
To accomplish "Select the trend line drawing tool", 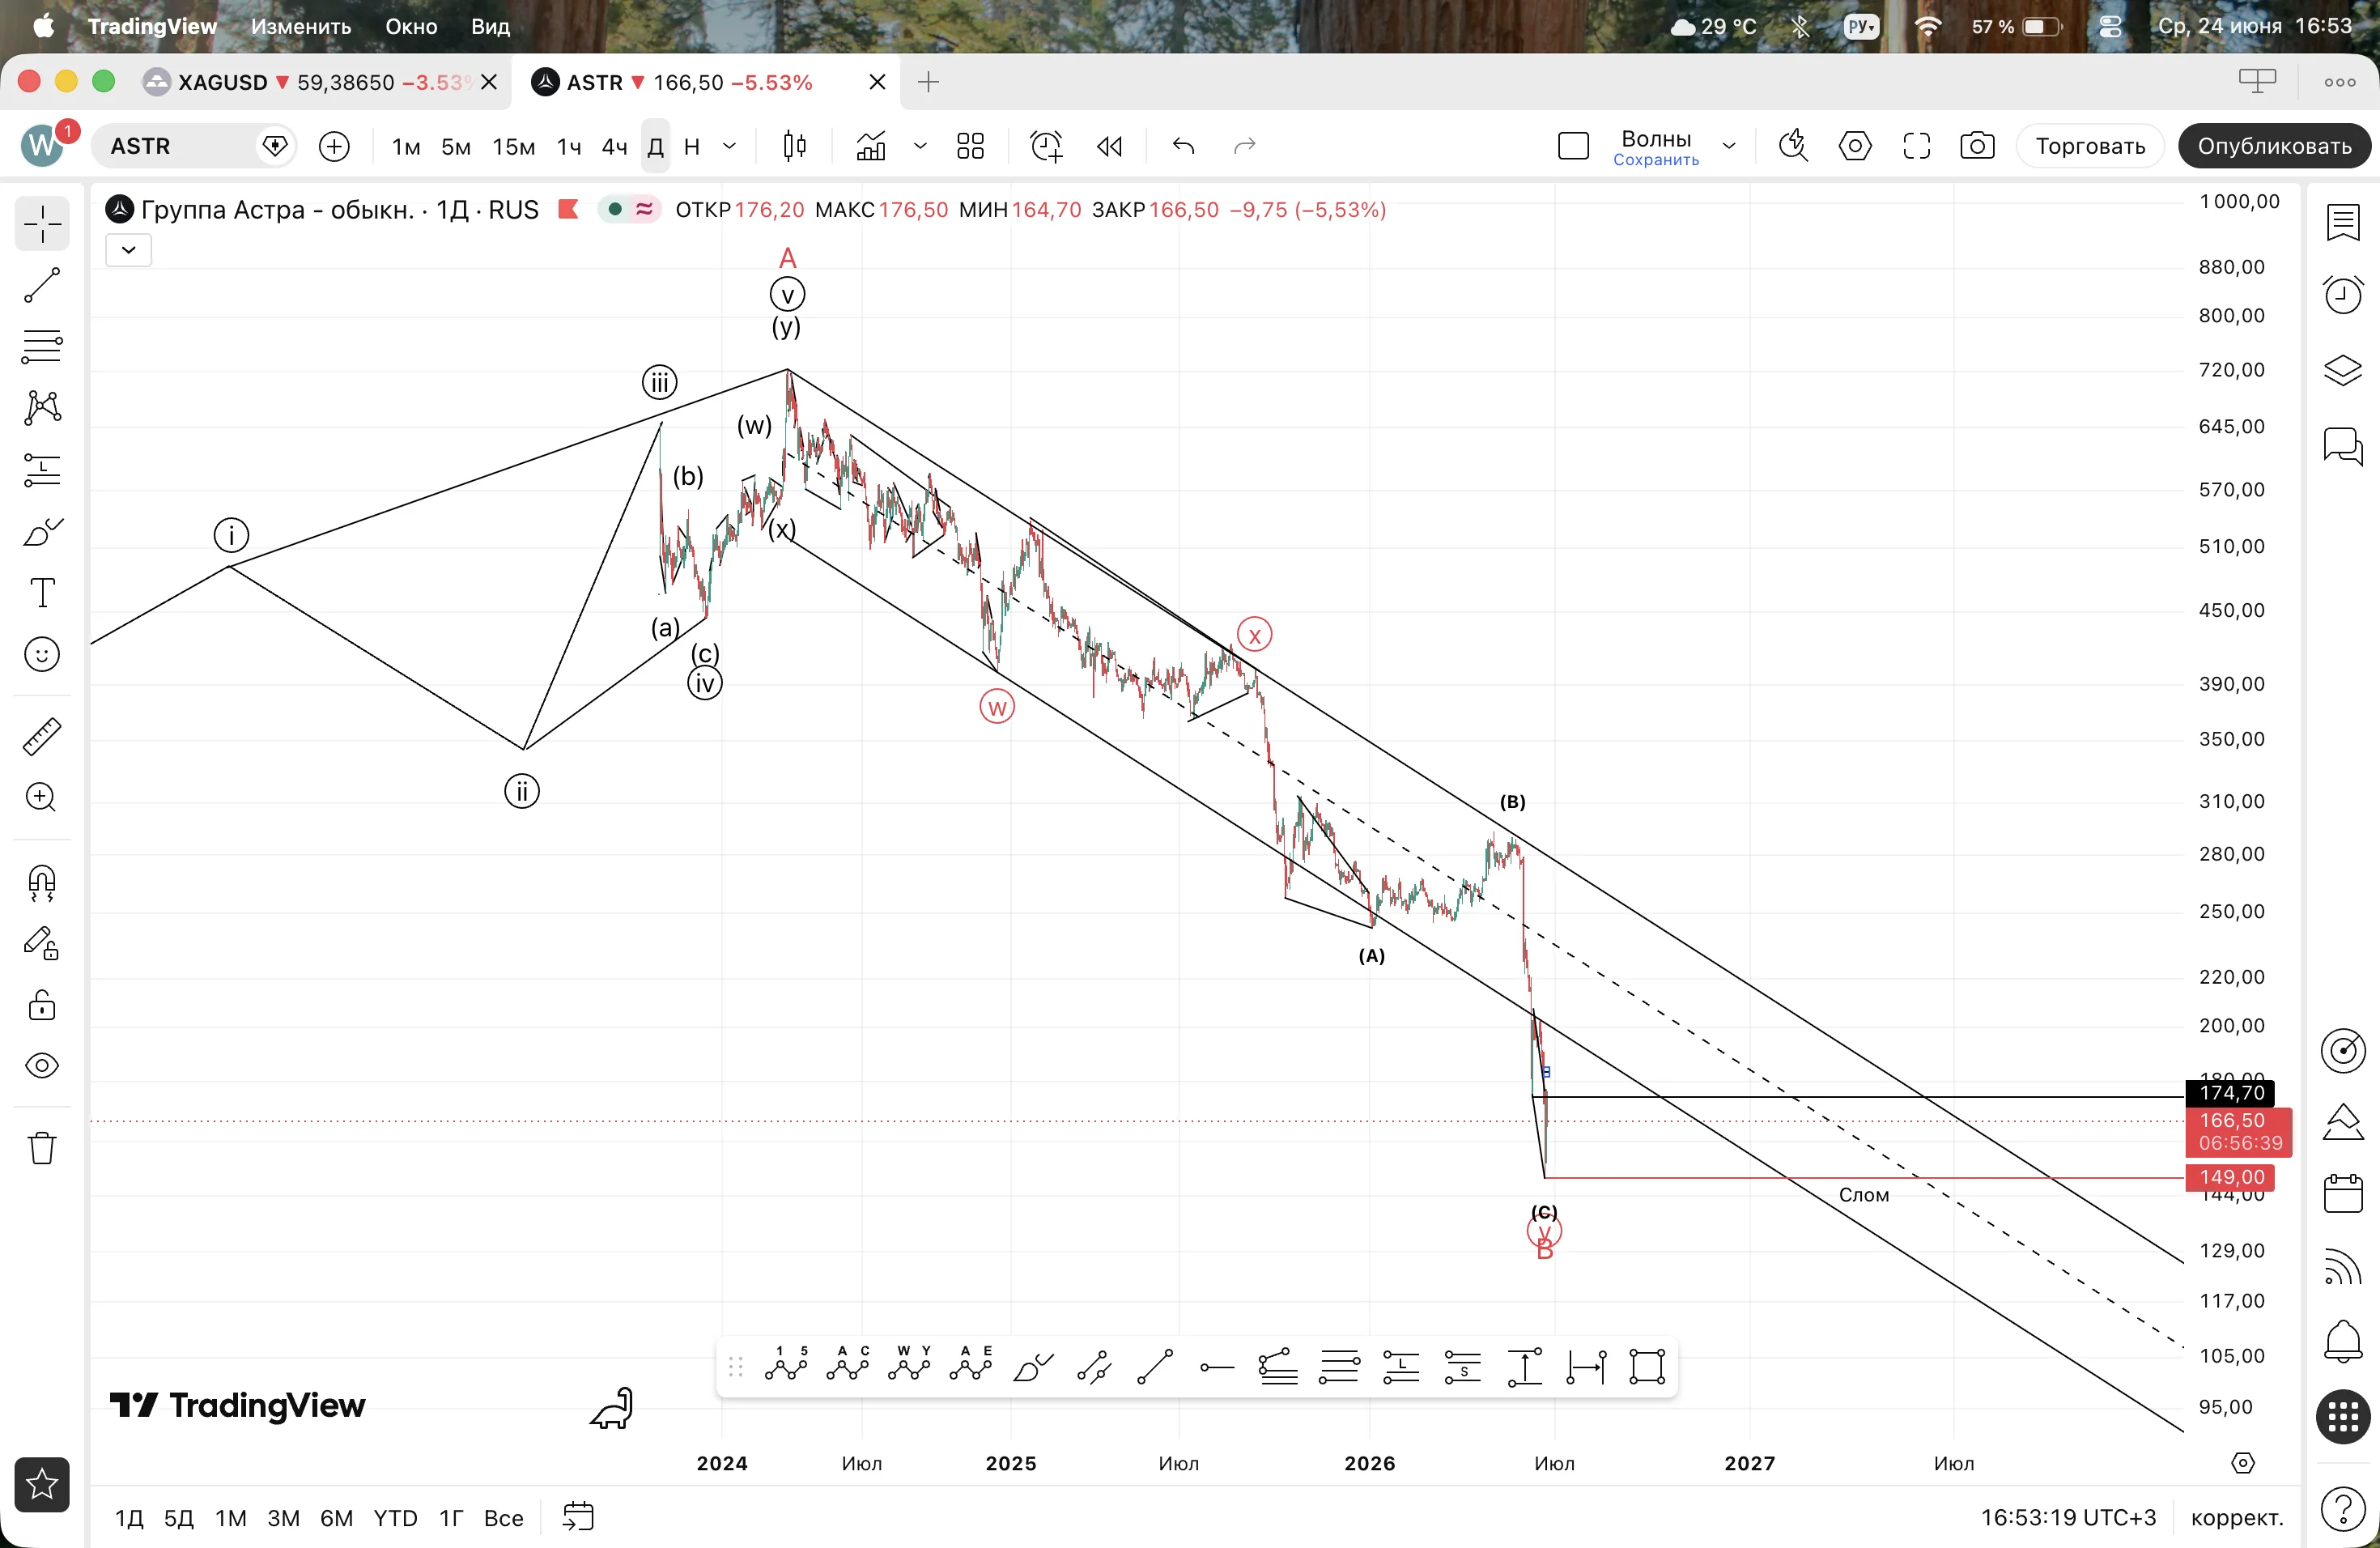I will pos(42,285).
